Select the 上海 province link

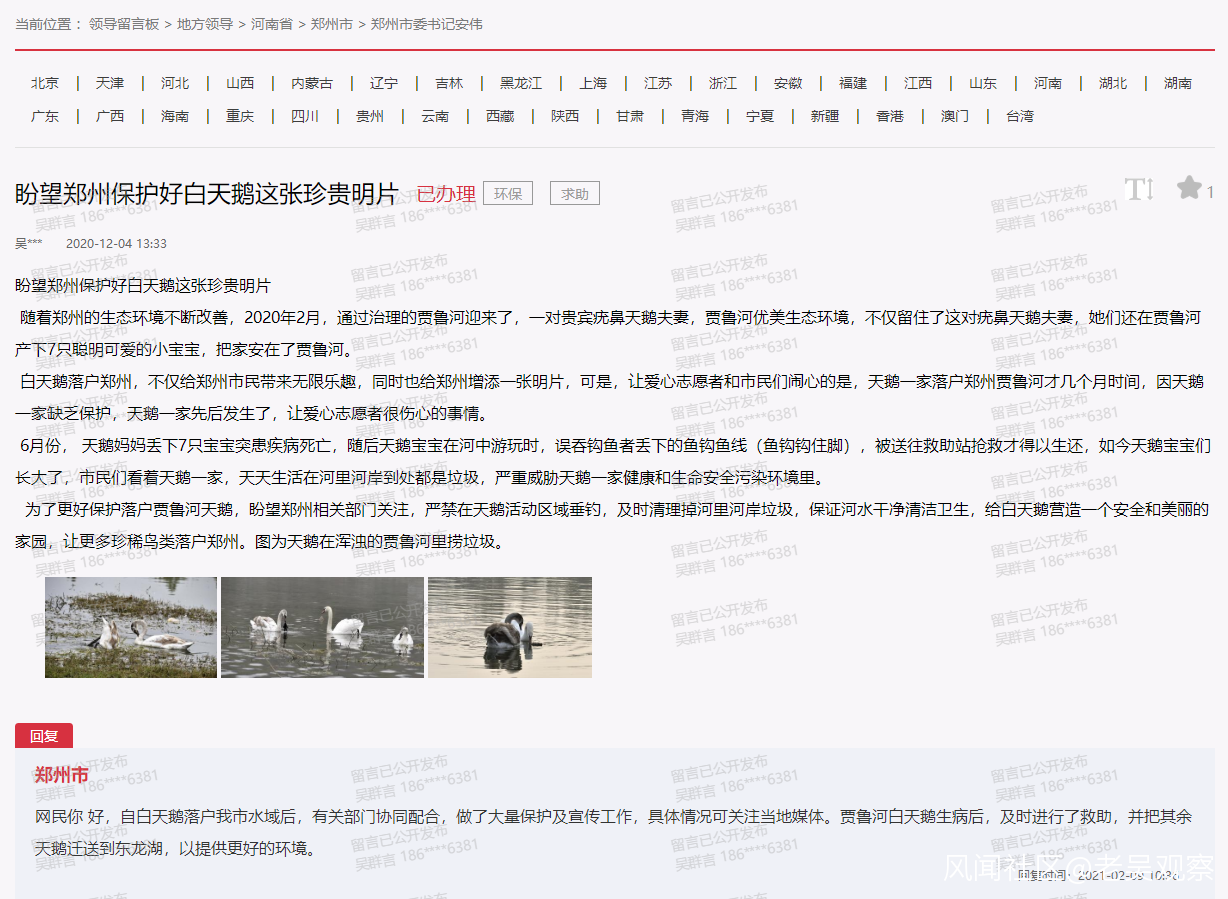tap(593, 83)
